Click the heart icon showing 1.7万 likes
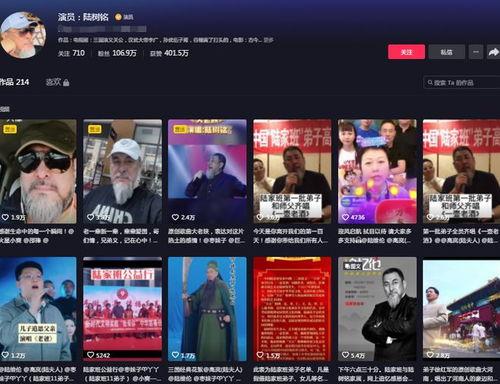This screenshot has height=384, width=500. pyautogui.click(x=175, y=355)
